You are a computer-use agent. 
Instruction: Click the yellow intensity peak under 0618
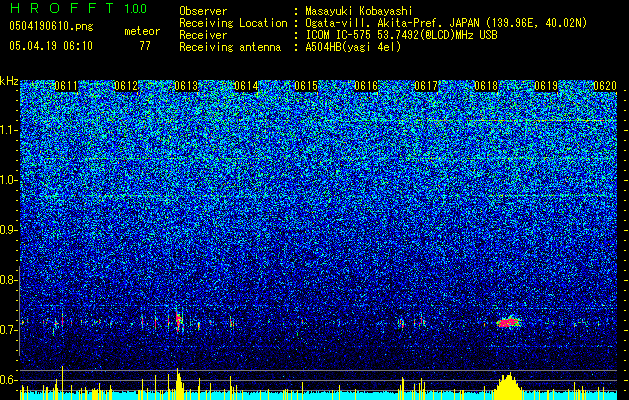pos(509,386)
